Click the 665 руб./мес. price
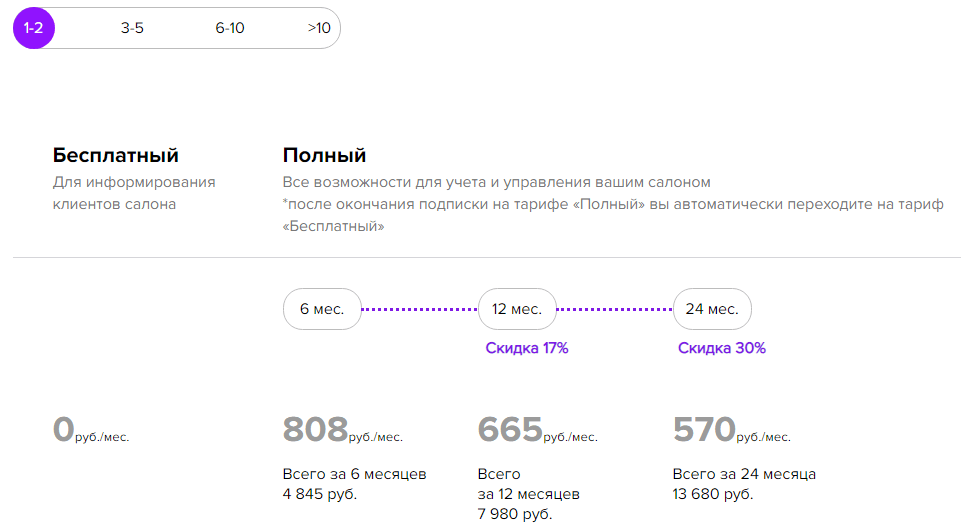The image size is (961, 526). pos(538,430)
